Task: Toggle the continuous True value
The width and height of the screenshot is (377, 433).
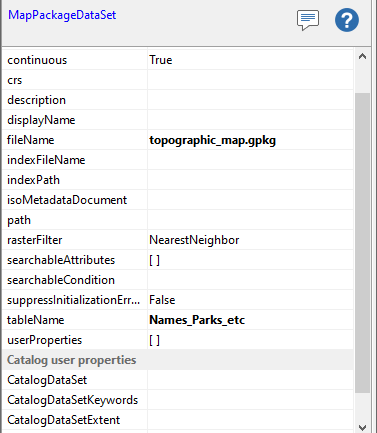Action: tap(250, 60)
